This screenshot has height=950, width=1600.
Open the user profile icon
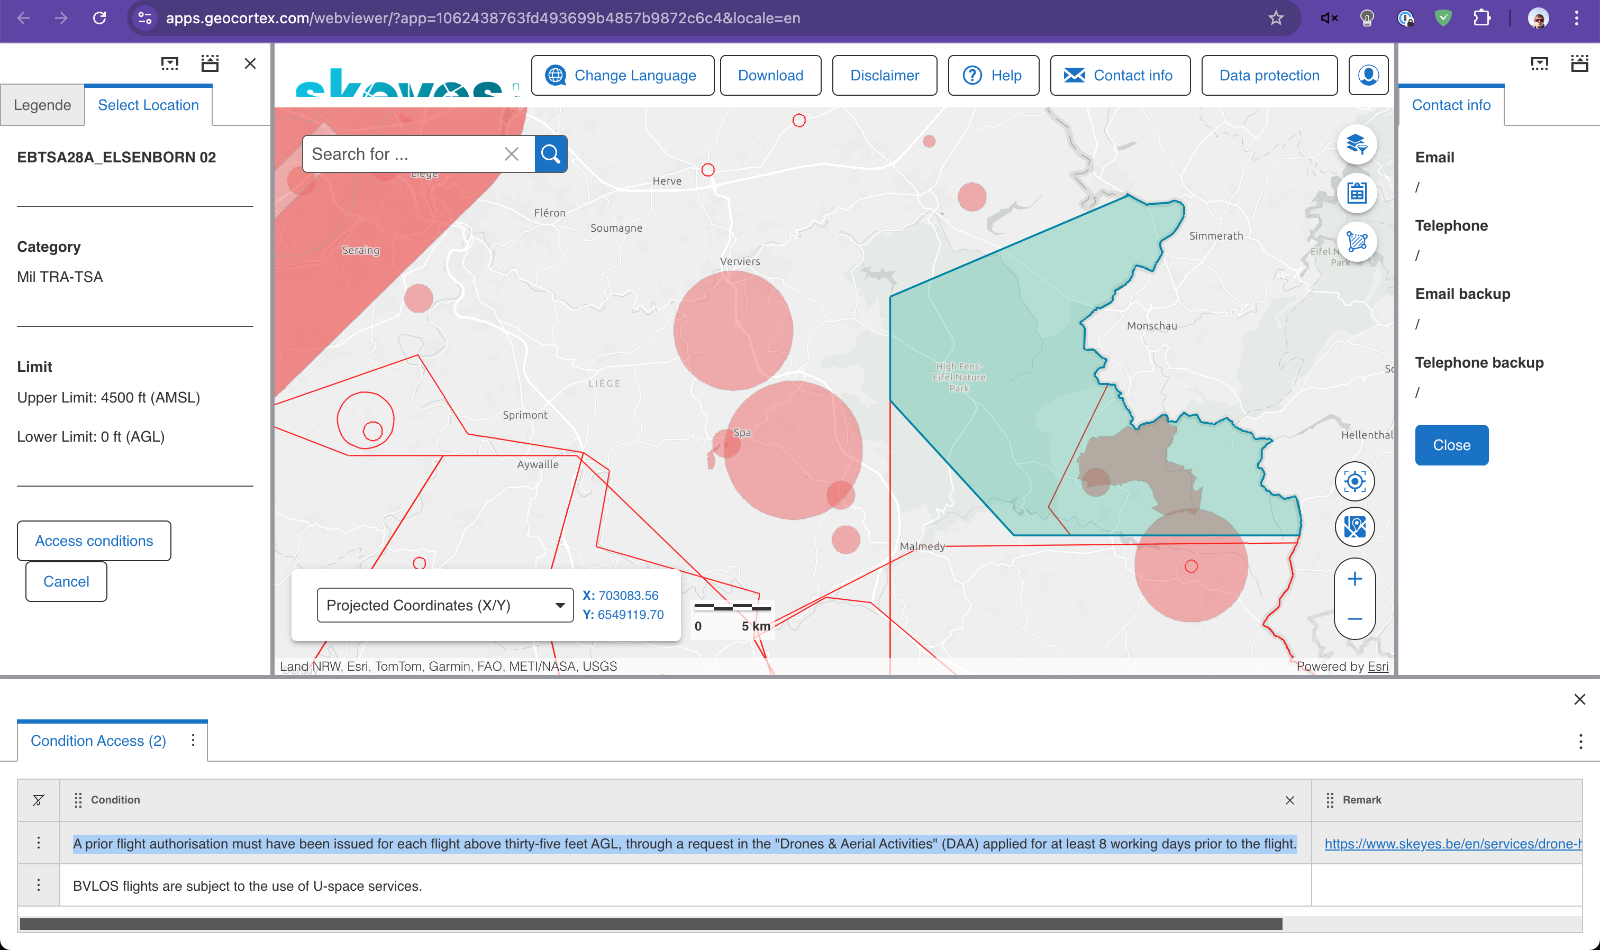1368,75
